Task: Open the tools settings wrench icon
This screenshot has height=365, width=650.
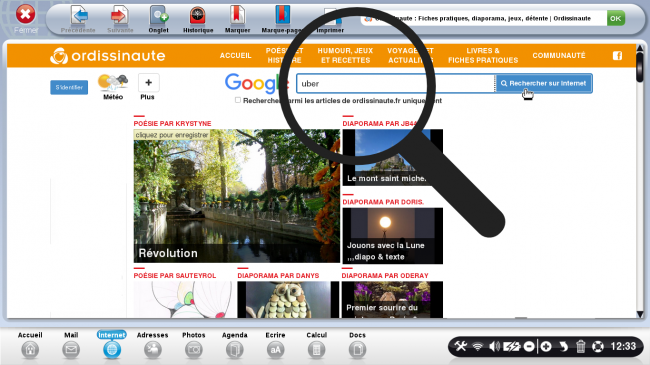Action: click(x=461, y=346)
